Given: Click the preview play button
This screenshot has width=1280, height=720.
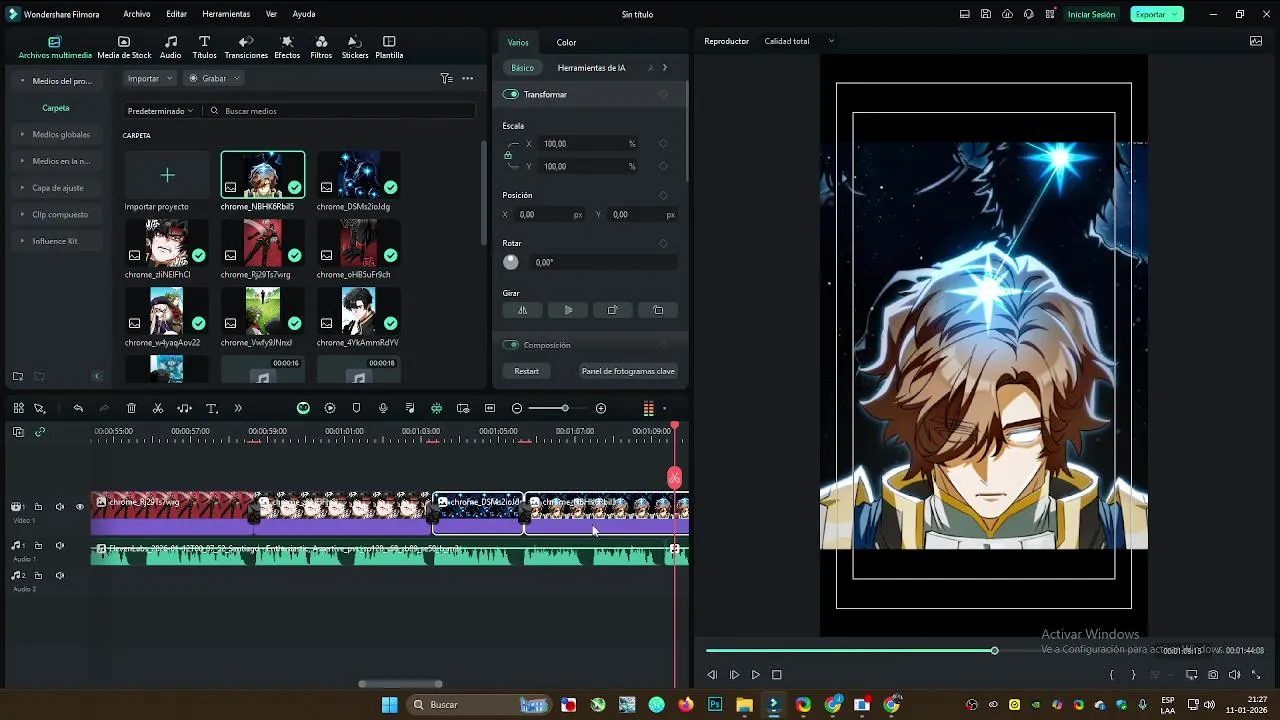Looking at the screenshot, I should pos(755,675).
